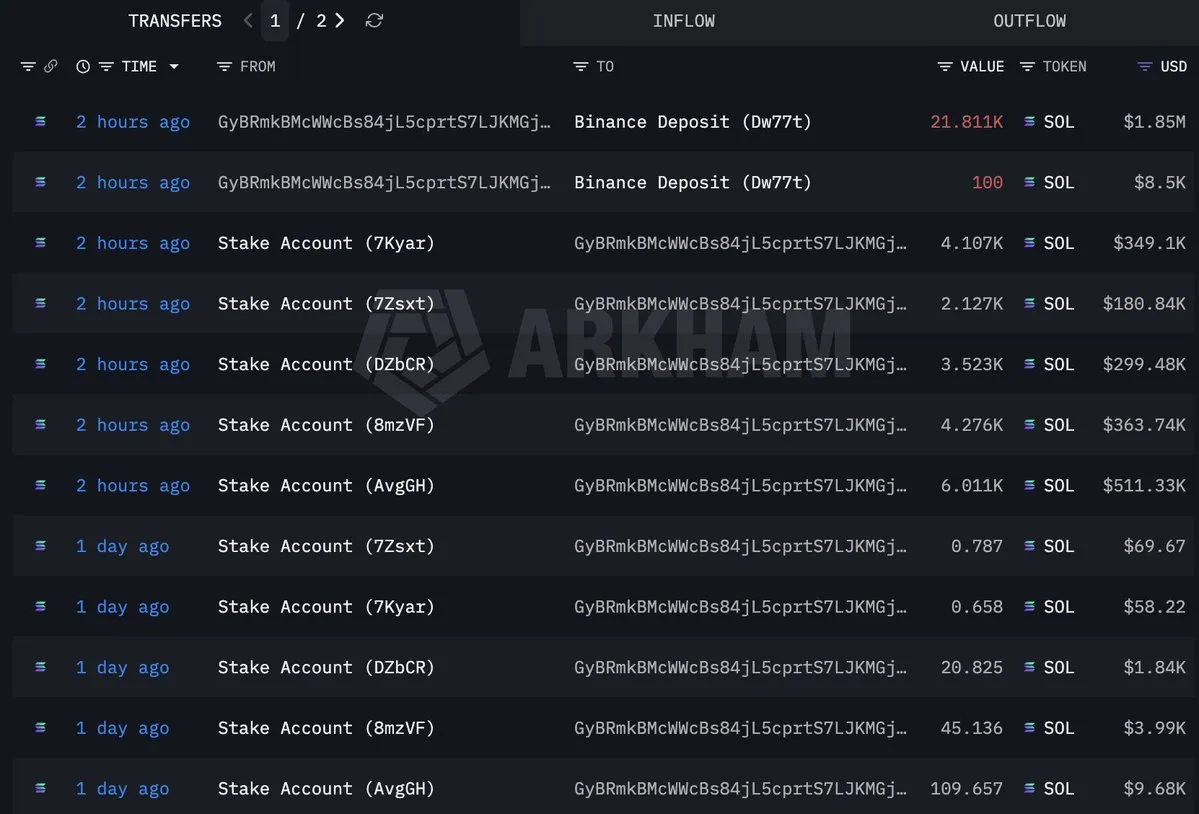The height and width of the screenshot is (814, 1199).
Task: Open the USD column filter
Action: pos(1145,66)
